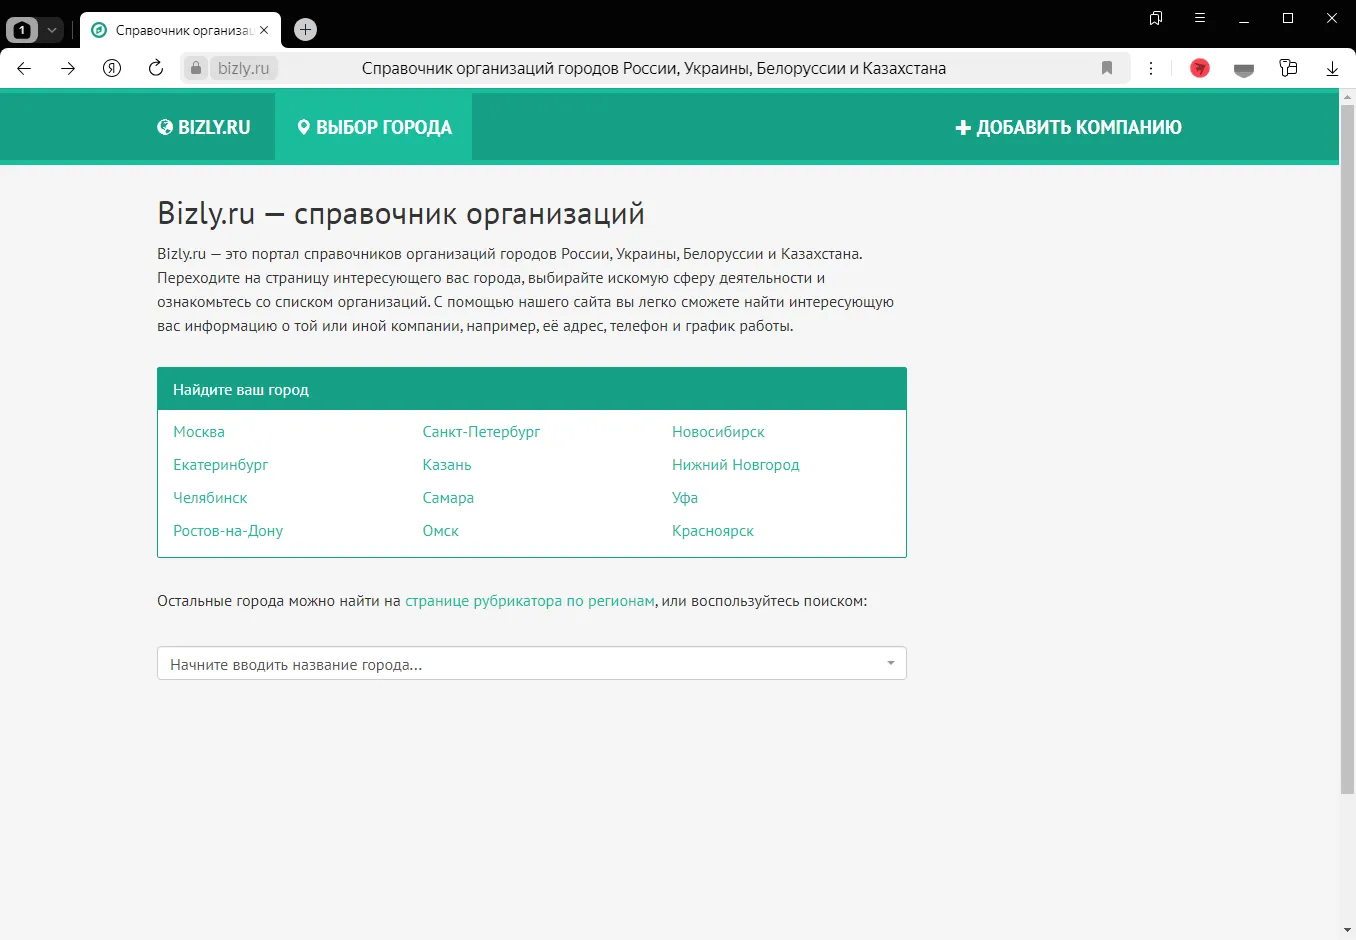Open the Нижний Новгород city link
The height and width of the screenshot is (940, 1356).
coord(736,465)
